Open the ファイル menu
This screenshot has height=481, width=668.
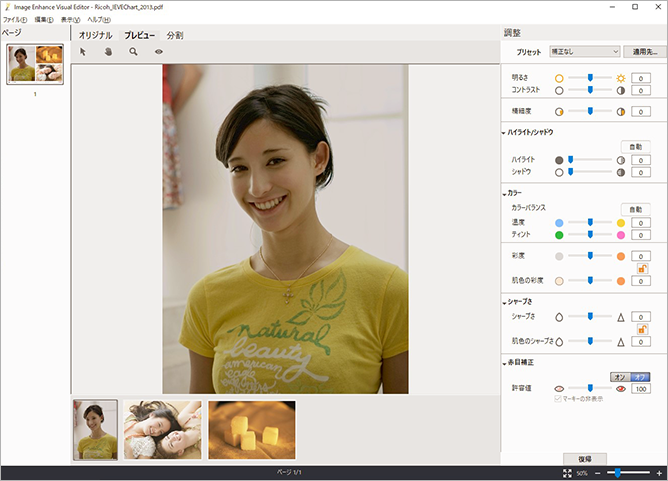point(14,20)
